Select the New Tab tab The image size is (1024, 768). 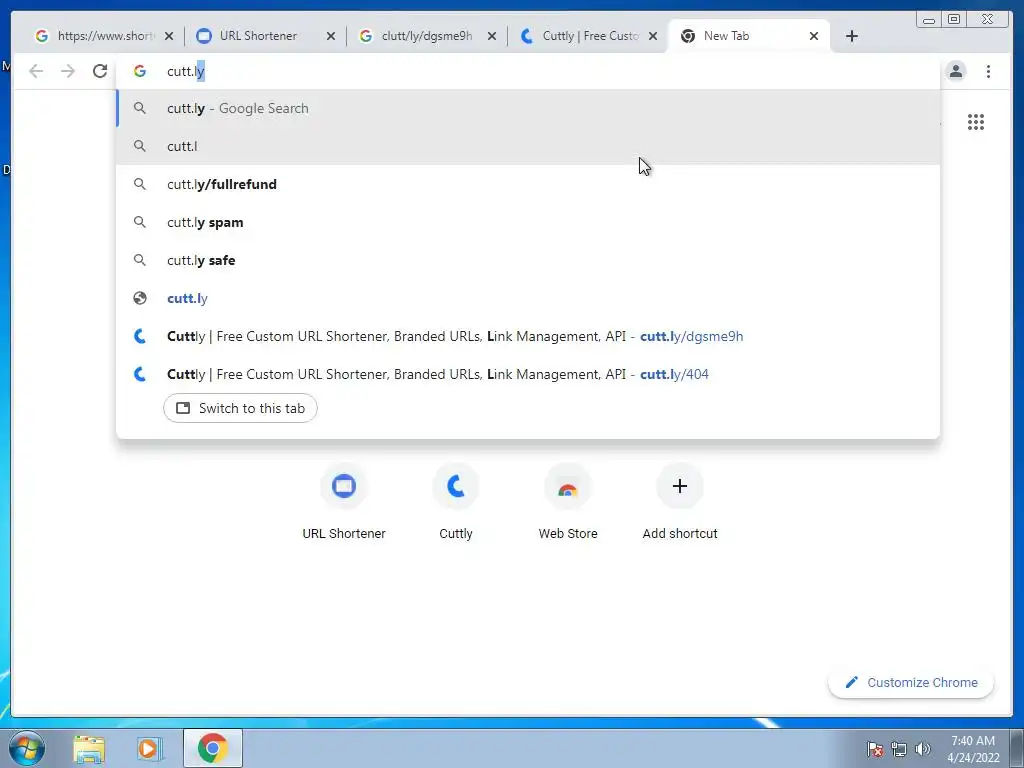(x=748, y=36)
